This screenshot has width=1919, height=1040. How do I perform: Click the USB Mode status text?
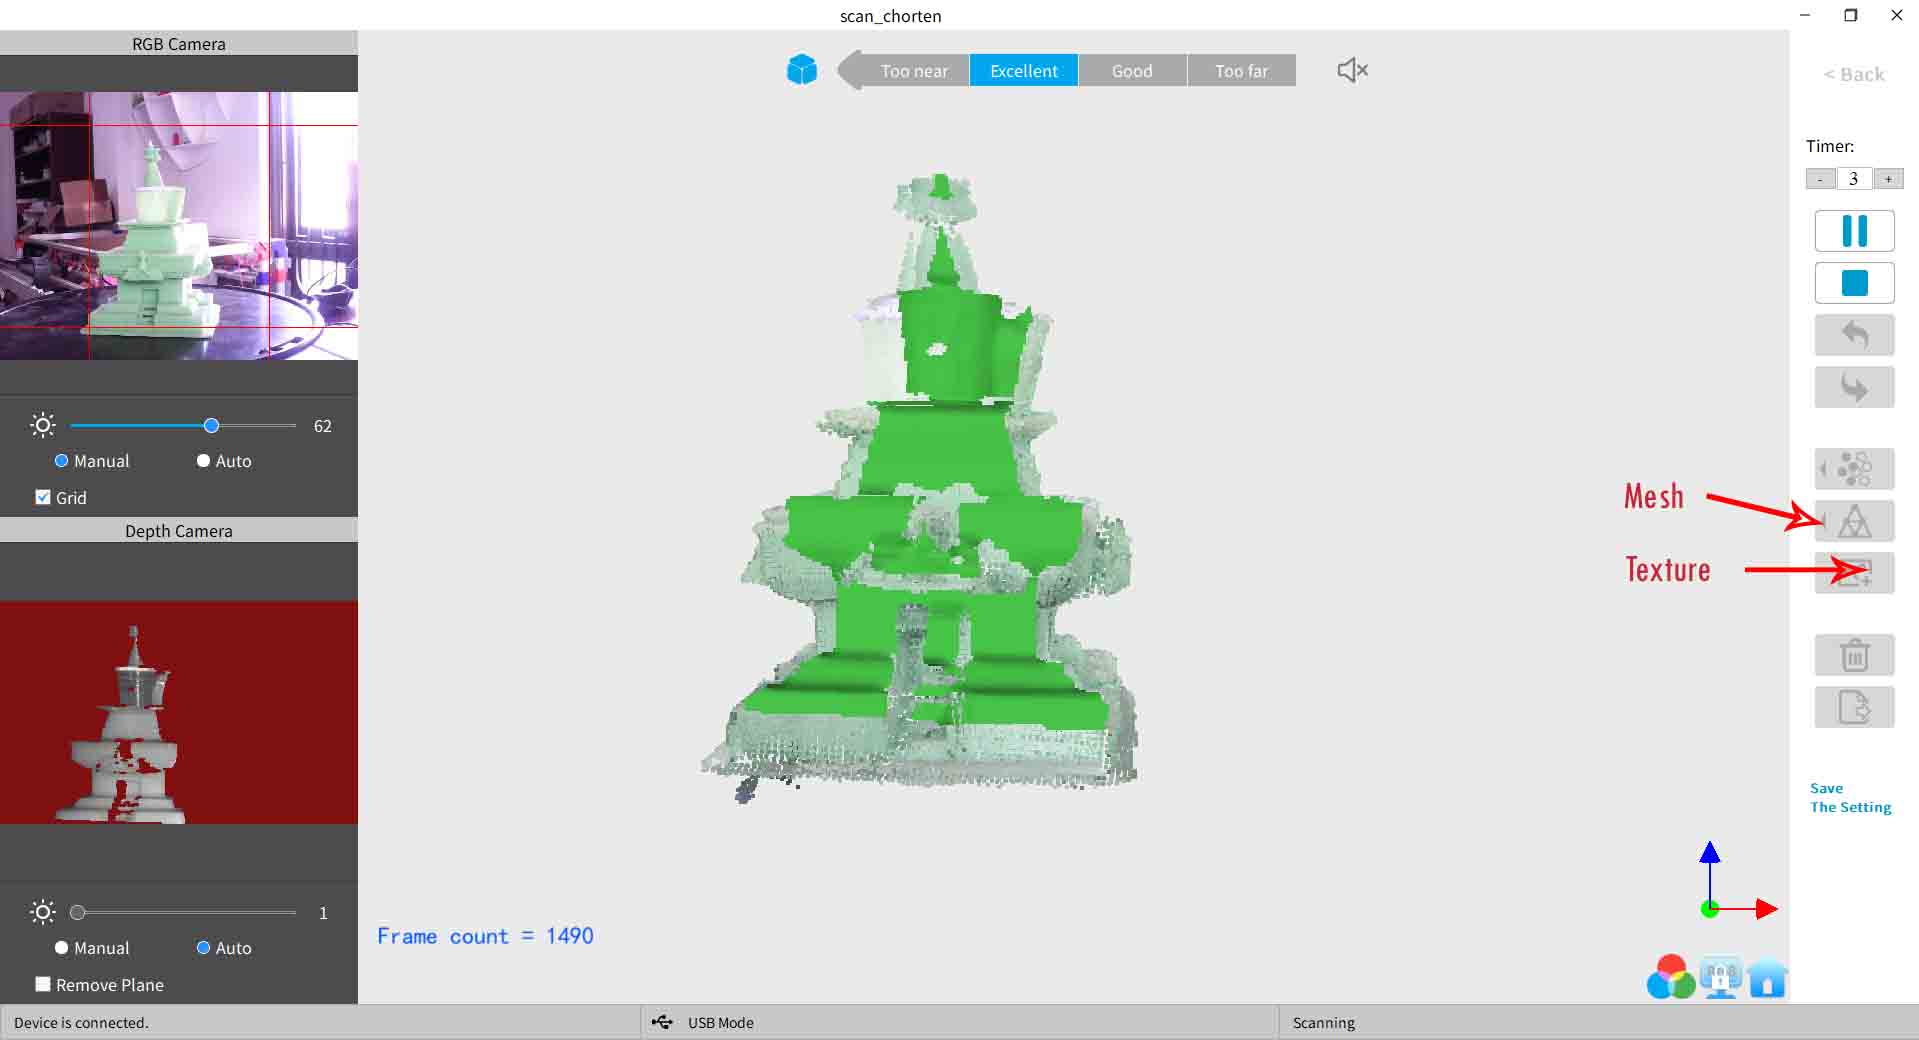click(720, 1022)
